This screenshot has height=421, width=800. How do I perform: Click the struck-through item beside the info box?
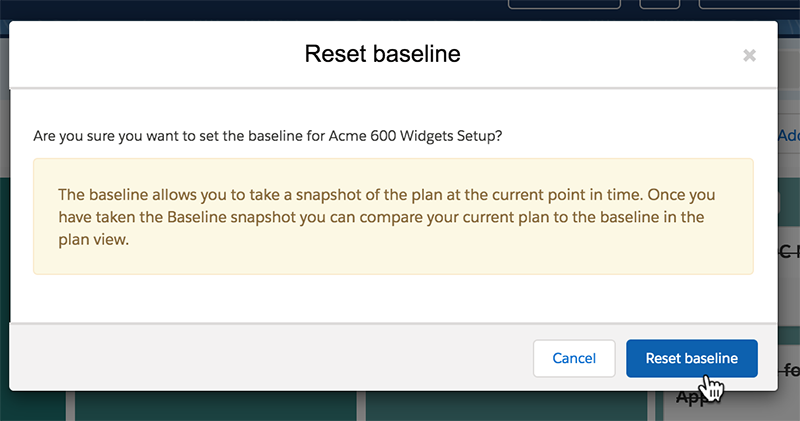[x=789, y=251]
